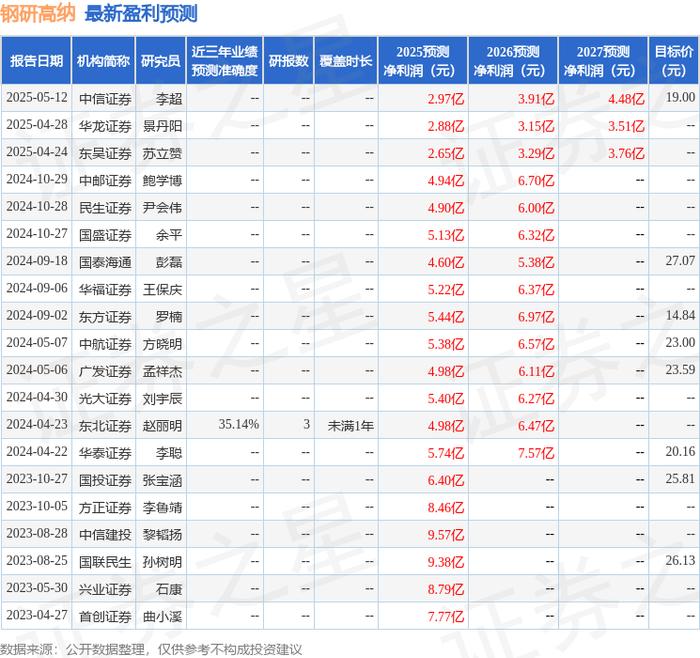The image size is (700, 658).
Task: Select the 华泰证券 institution cell
Action: tap(105, 453)
